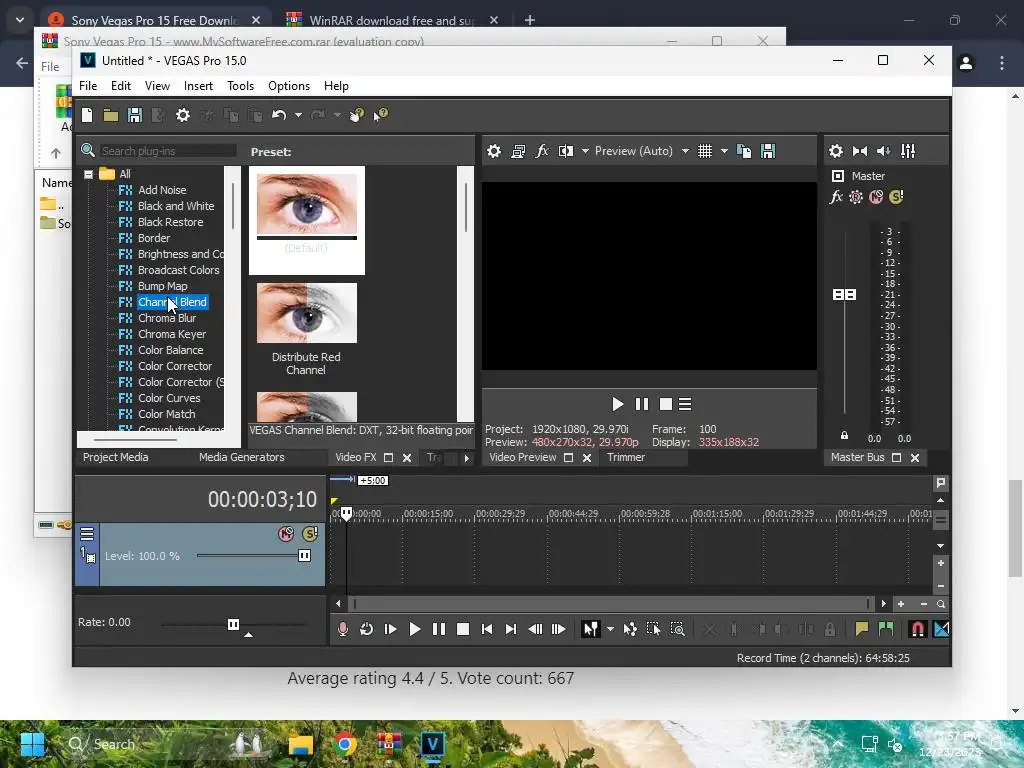Image resolution: width=1024 pixels, height=768 pixels.
Task: Toggle split screen view in preview
Action: click(x=566, y=152)
